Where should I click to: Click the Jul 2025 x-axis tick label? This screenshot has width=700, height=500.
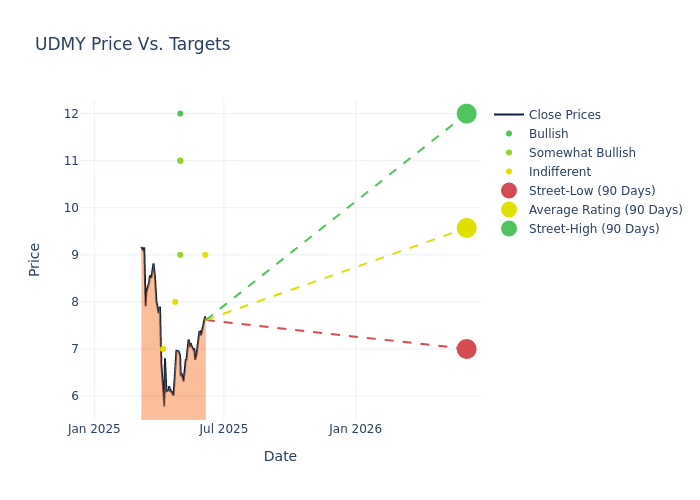(x=224, y=429)
